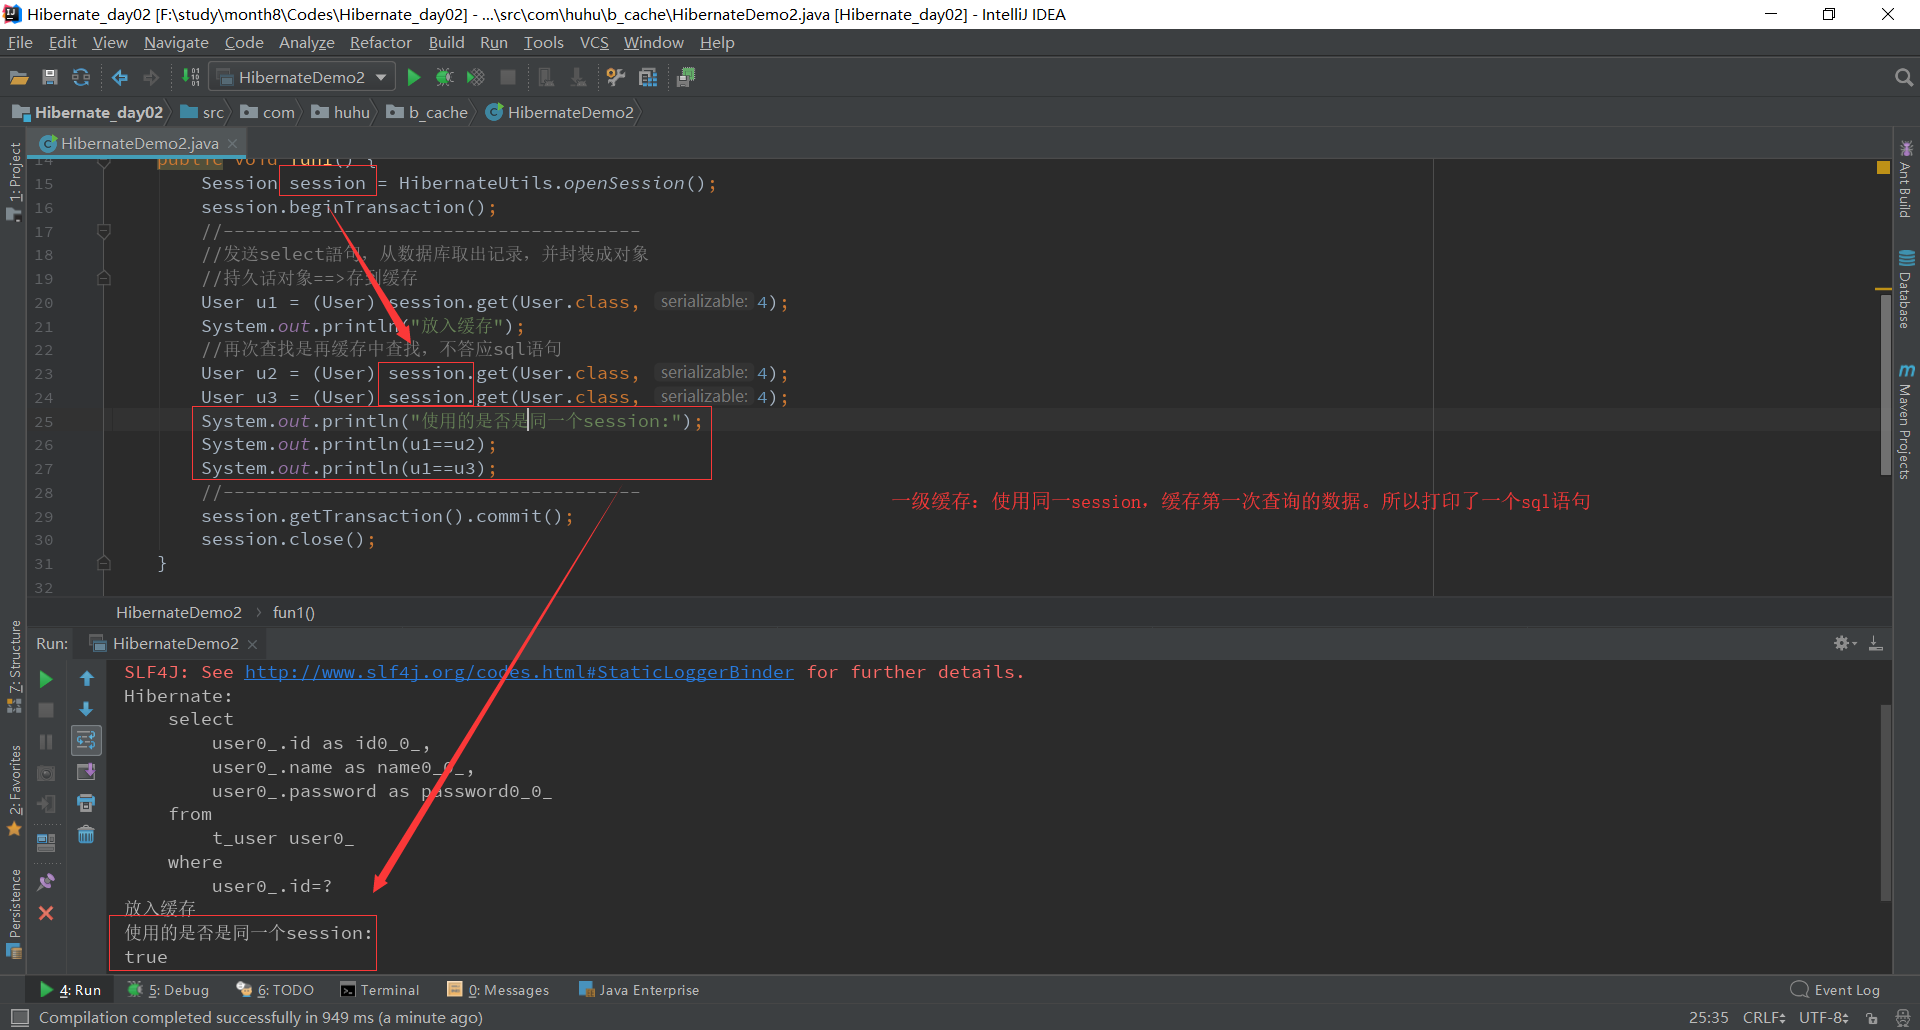Synchronize files using the refresh icon
The height and width of the screenshot is (1030, 1920).
tap(81, 77)
